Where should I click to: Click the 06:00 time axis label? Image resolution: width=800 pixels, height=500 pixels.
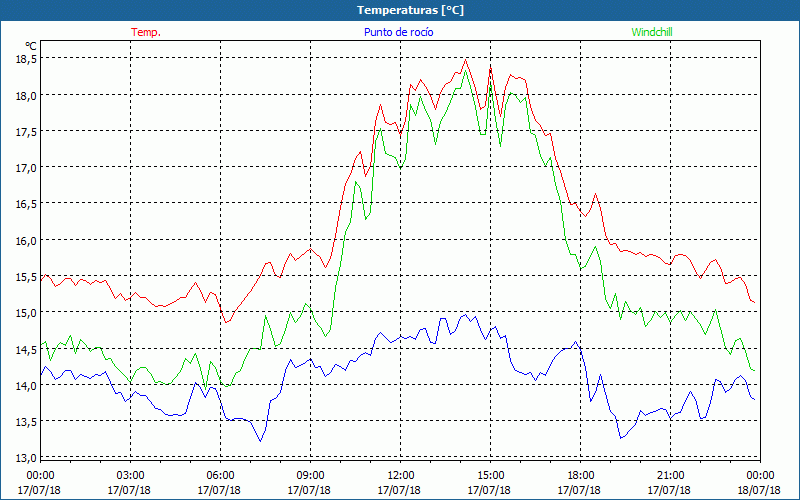point(219,476)
